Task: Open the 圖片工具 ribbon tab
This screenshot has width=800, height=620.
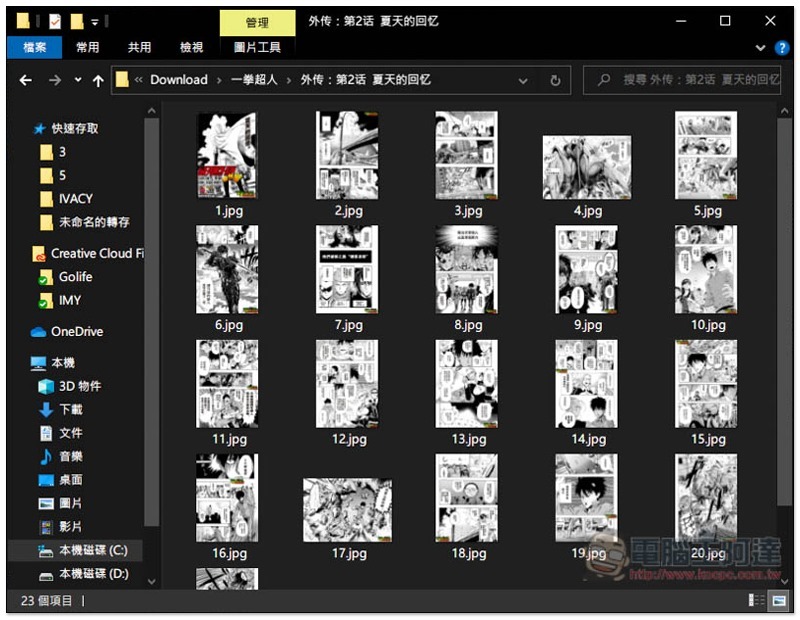Action: point(257,47)
